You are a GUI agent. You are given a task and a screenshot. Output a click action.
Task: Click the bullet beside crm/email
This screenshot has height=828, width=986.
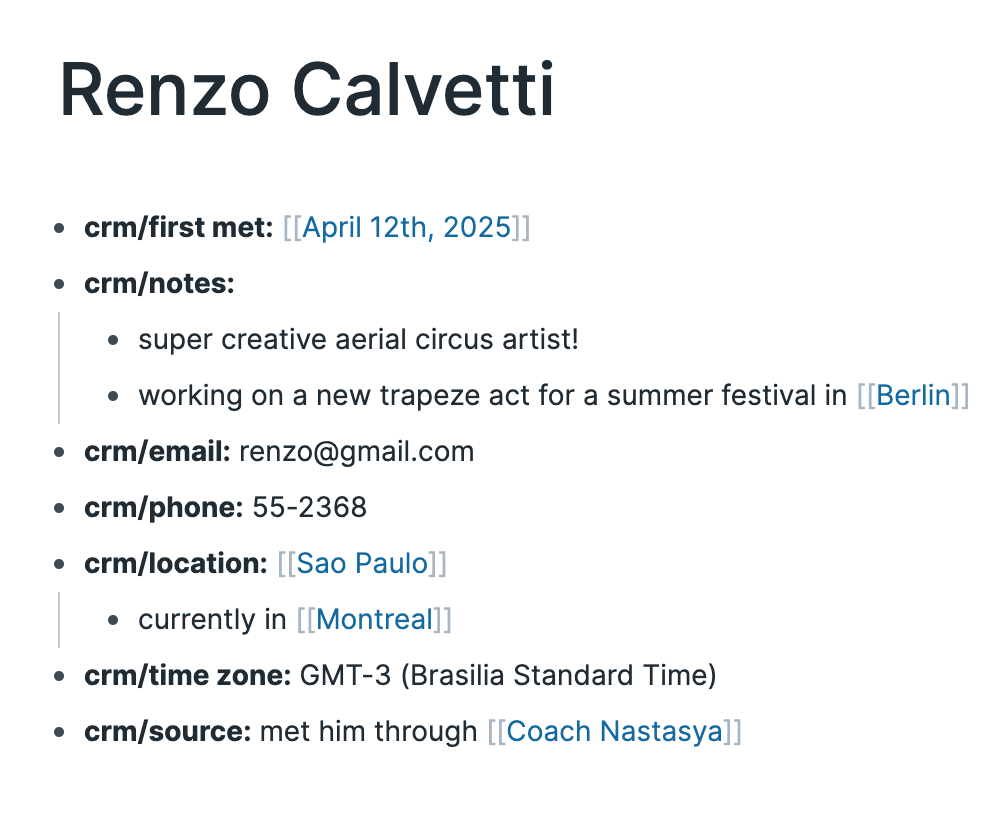[59, 452]
